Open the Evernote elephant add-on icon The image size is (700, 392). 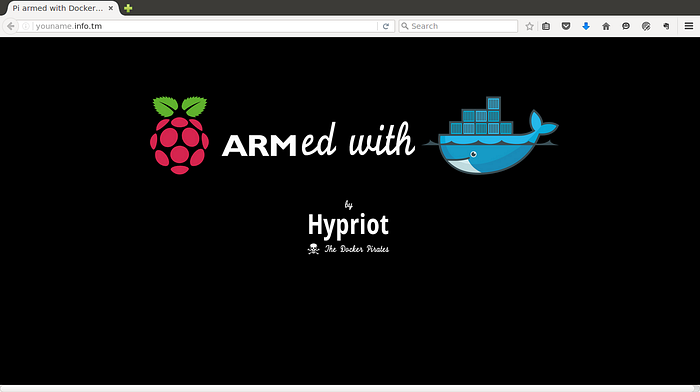666,26
